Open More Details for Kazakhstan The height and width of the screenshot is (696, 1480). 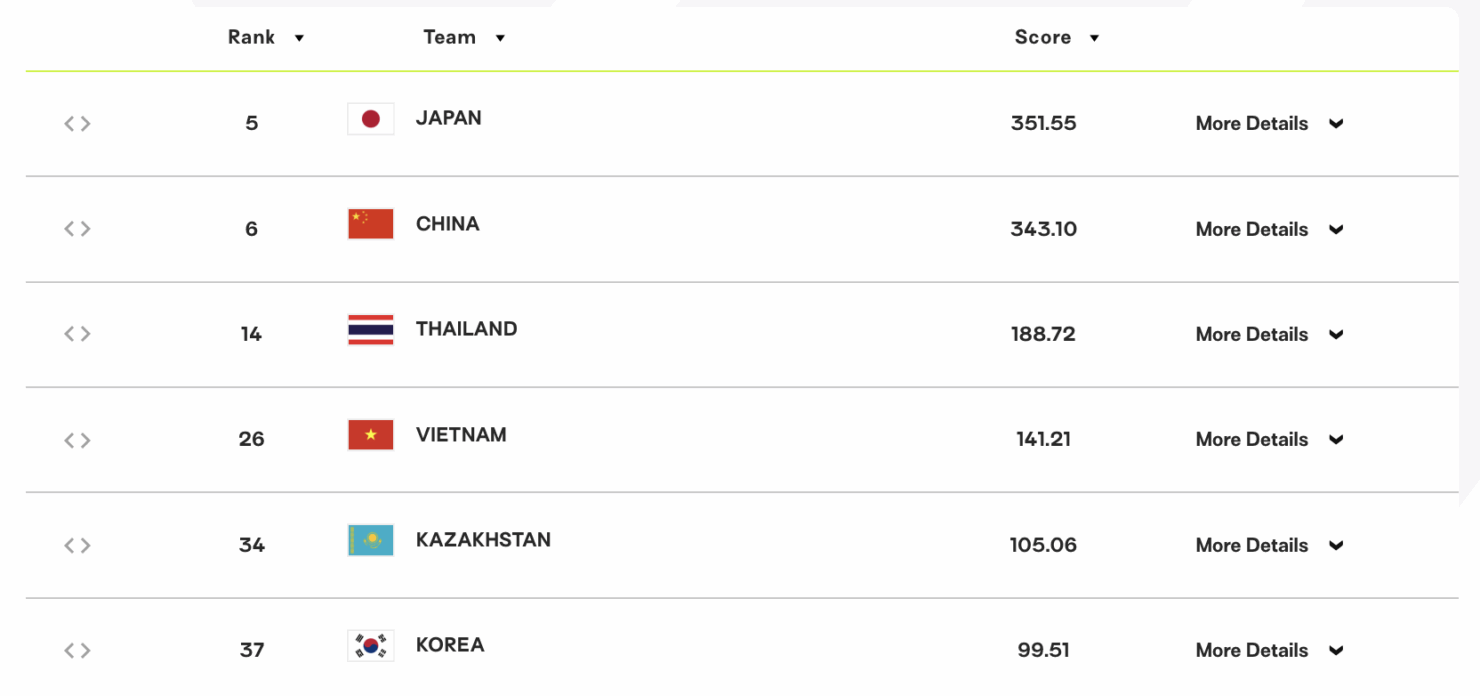click(1269, 546)
